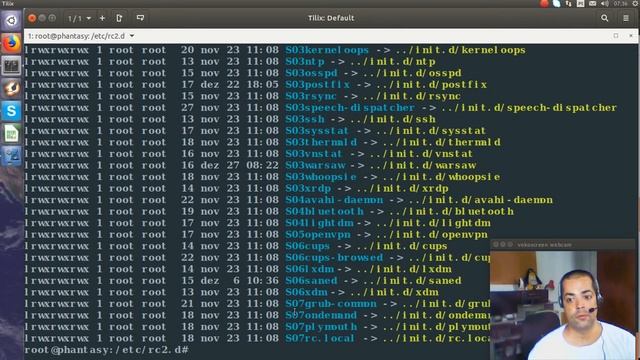Click the dez 27 08:22 timestamp
The image size is (640, 360).
[x=240, y=165]
